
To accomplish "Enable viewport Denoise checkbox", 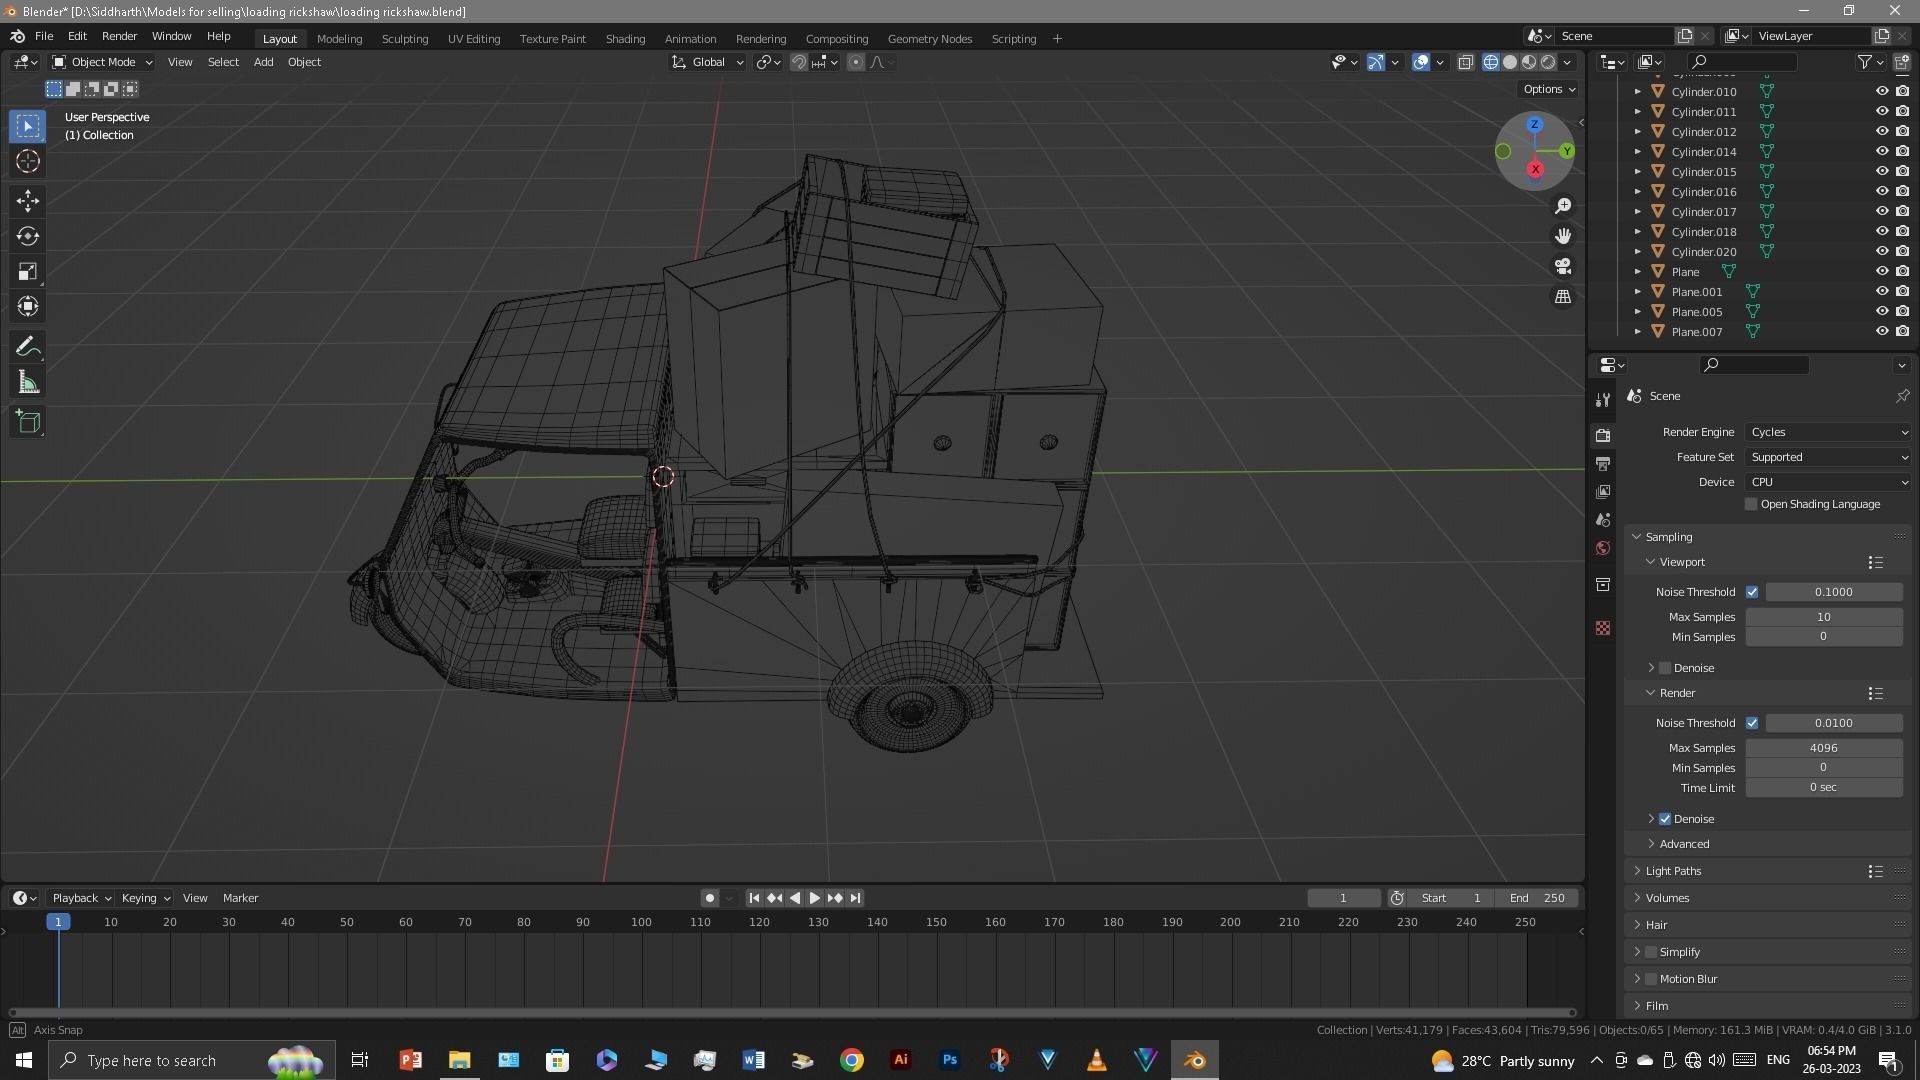I will pos(1665,668).
